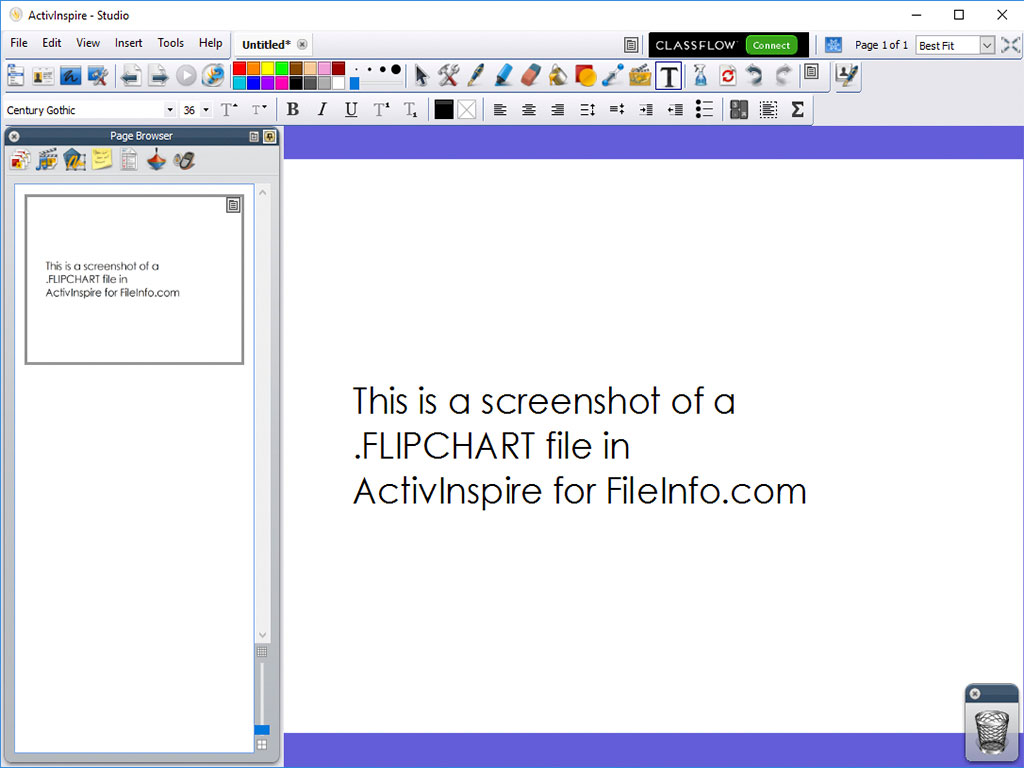Align text center
The width and height of the screenshot is (1024, 768).
coord(529,110)
